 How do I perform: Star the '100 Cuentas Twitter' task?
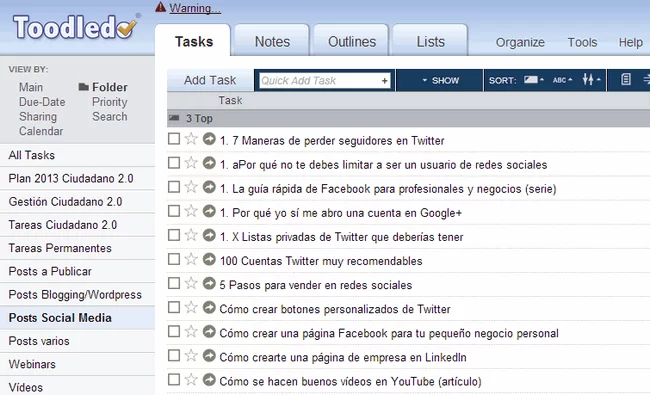tap(191, 259)
